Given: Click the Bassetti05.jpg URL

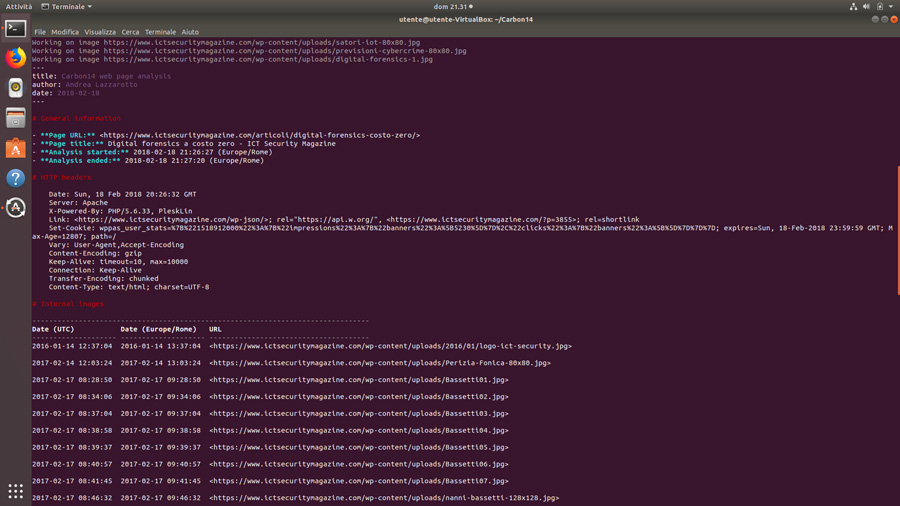Looking at the screenshot, I should coord(359,447).
